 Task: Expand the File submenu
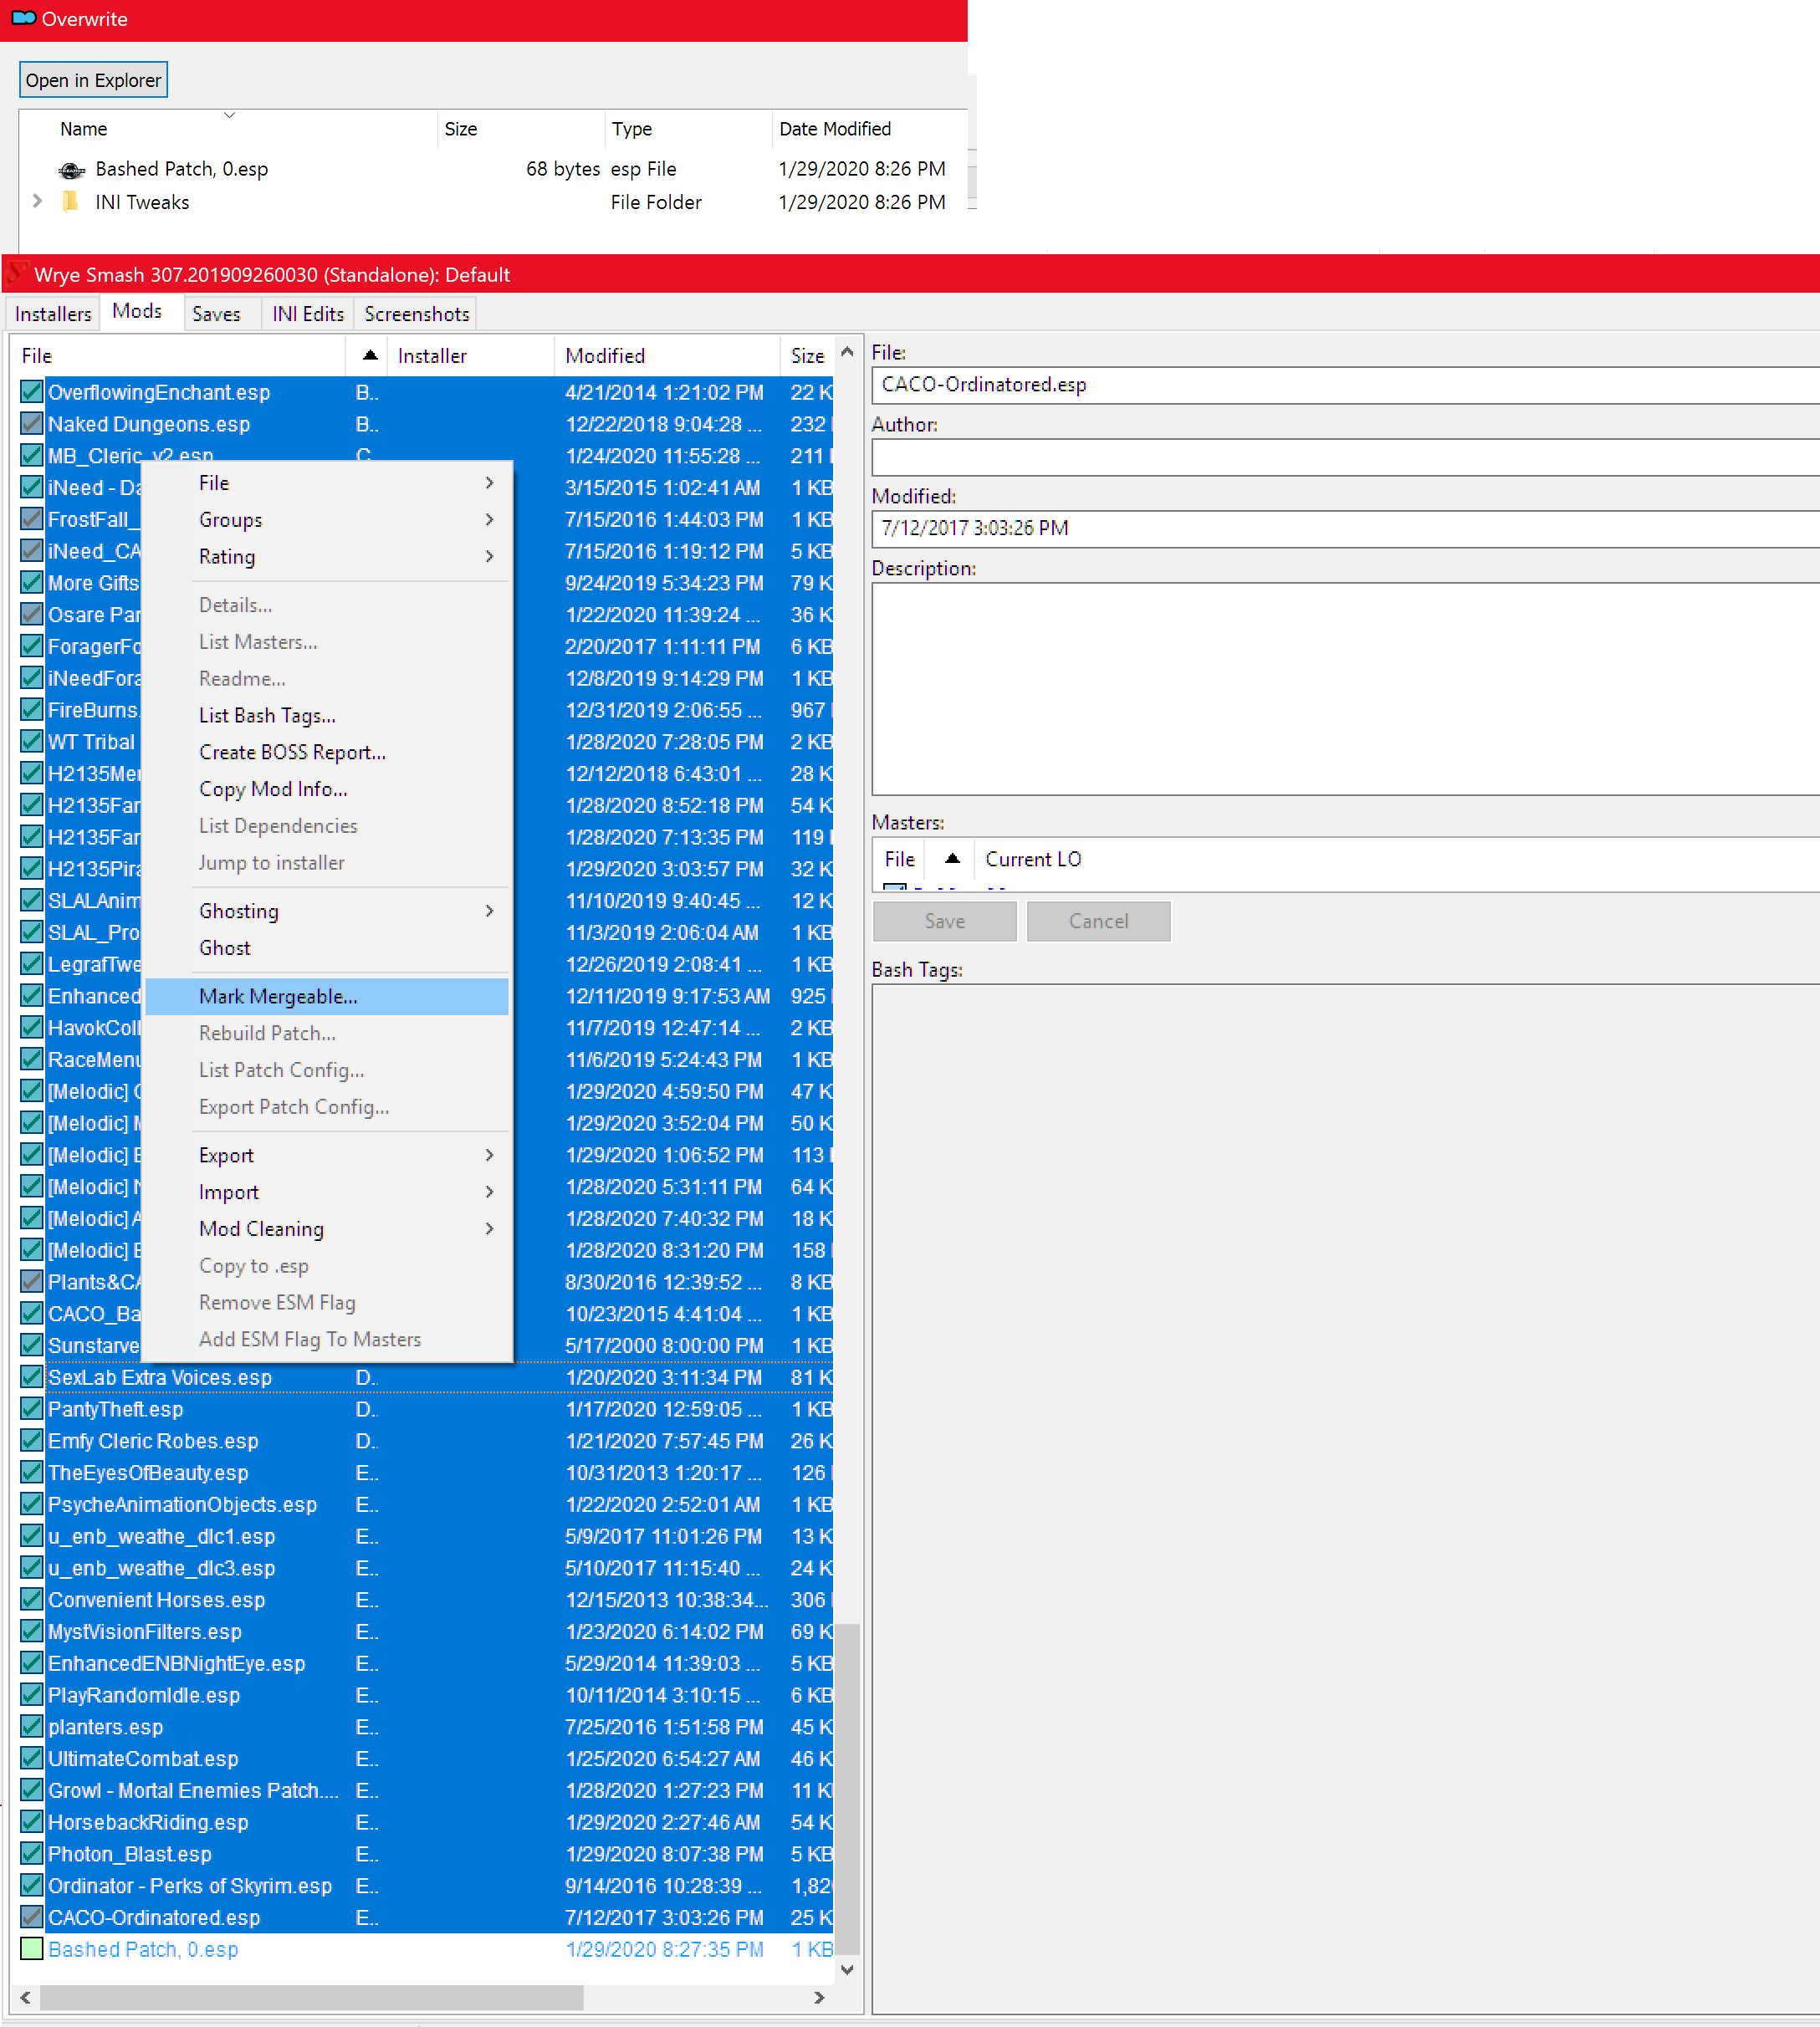coord(327,483)
